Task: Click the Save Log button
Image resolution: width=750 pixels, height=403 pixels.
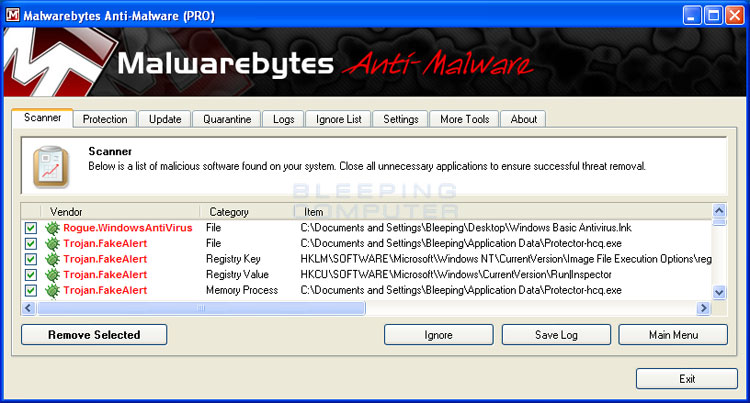Action: [556, 335]
